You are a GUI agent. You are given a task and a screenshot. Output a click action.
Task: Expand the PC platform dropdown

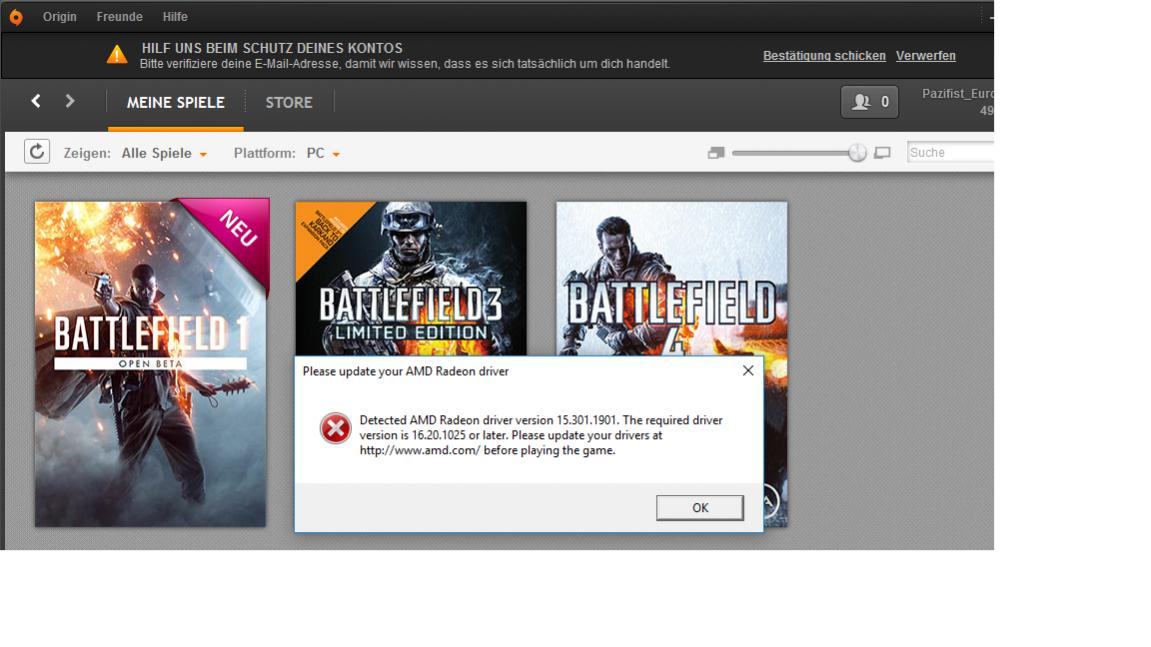(x=323, y=153)
